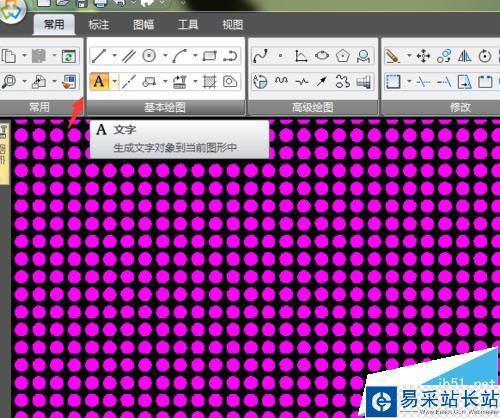Viewport: 500px width, 418px height.
Task: Select the Trim tool
Action: 423,82
